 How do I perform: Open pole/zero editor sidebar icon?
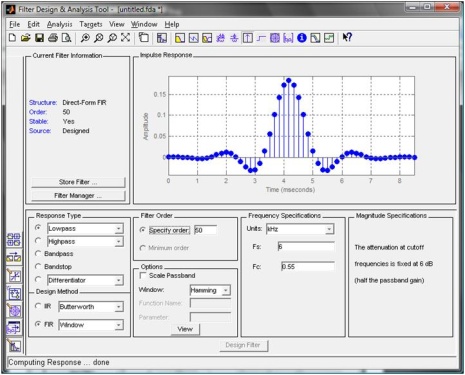(14, 311)
